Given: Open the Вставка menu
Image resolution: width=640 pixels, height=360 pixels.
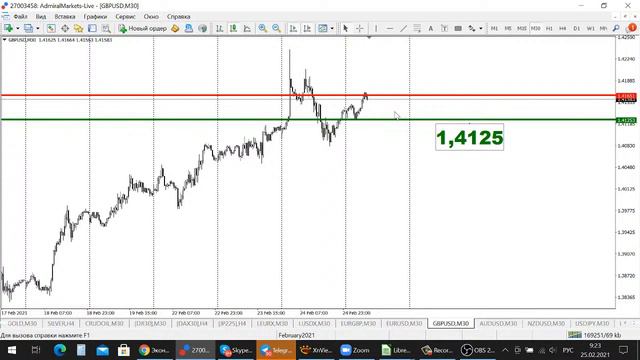Looking at the screenshot, I should (65, 17).
